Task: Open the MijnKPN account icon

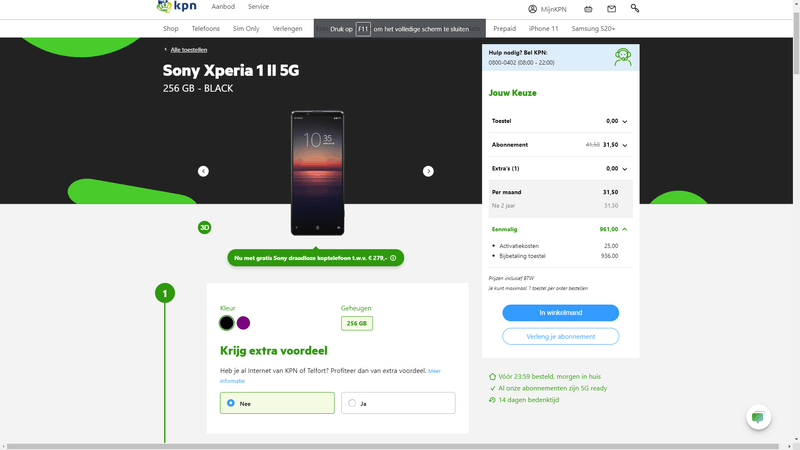Action: (x=532, y=9)
